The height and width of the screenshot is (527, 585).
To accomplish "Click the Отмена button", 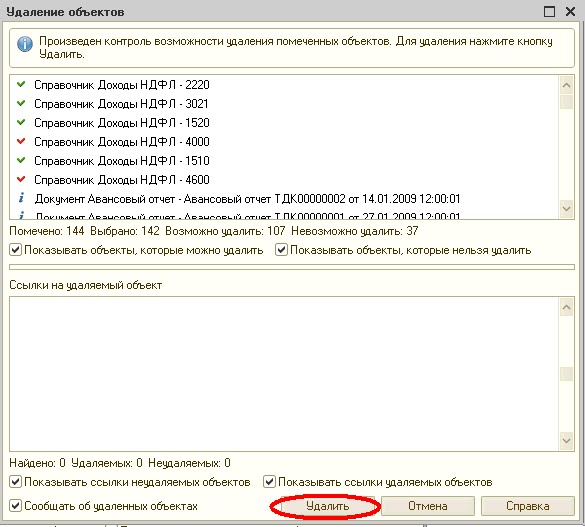I will (428, 506).
